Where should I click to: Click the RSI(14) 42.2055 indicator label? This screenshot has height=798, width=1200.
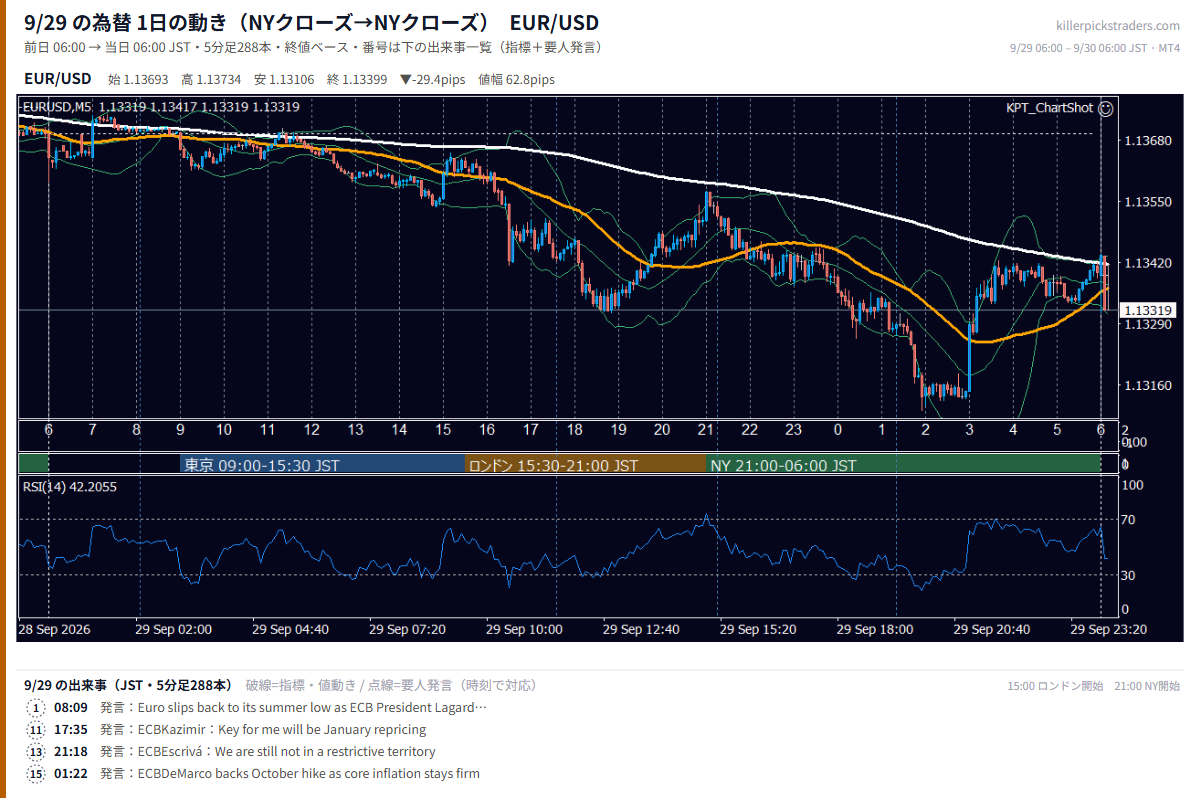[x=70, y=487]
